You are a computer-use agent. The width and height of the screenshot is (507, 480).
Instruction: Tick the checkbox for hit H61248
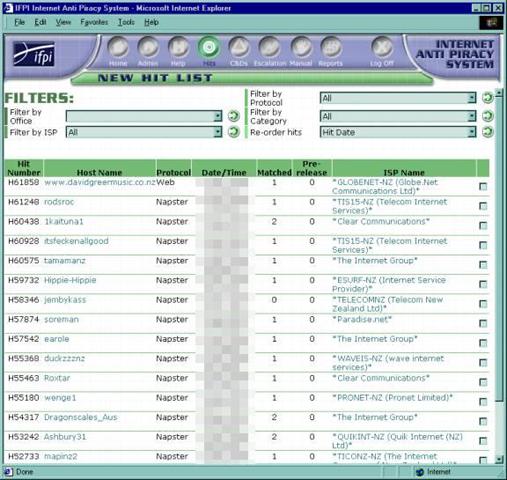pyautogui.click(x=483, y=206)
